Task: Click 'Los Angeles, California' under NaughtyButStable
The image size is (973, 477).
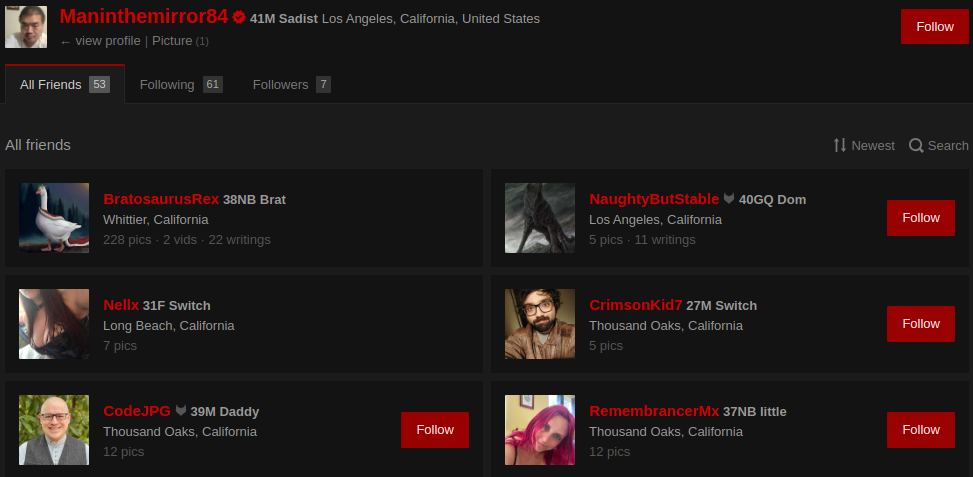Action: pos(655,220)
